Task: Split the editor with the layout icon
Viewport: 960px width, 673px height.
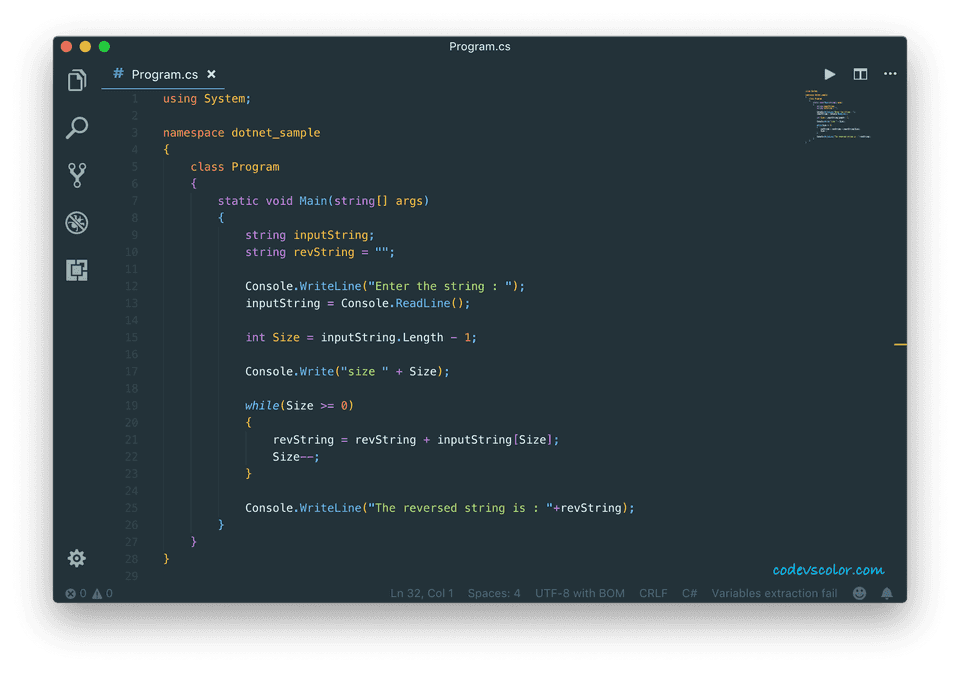Action: click(860, 74)
